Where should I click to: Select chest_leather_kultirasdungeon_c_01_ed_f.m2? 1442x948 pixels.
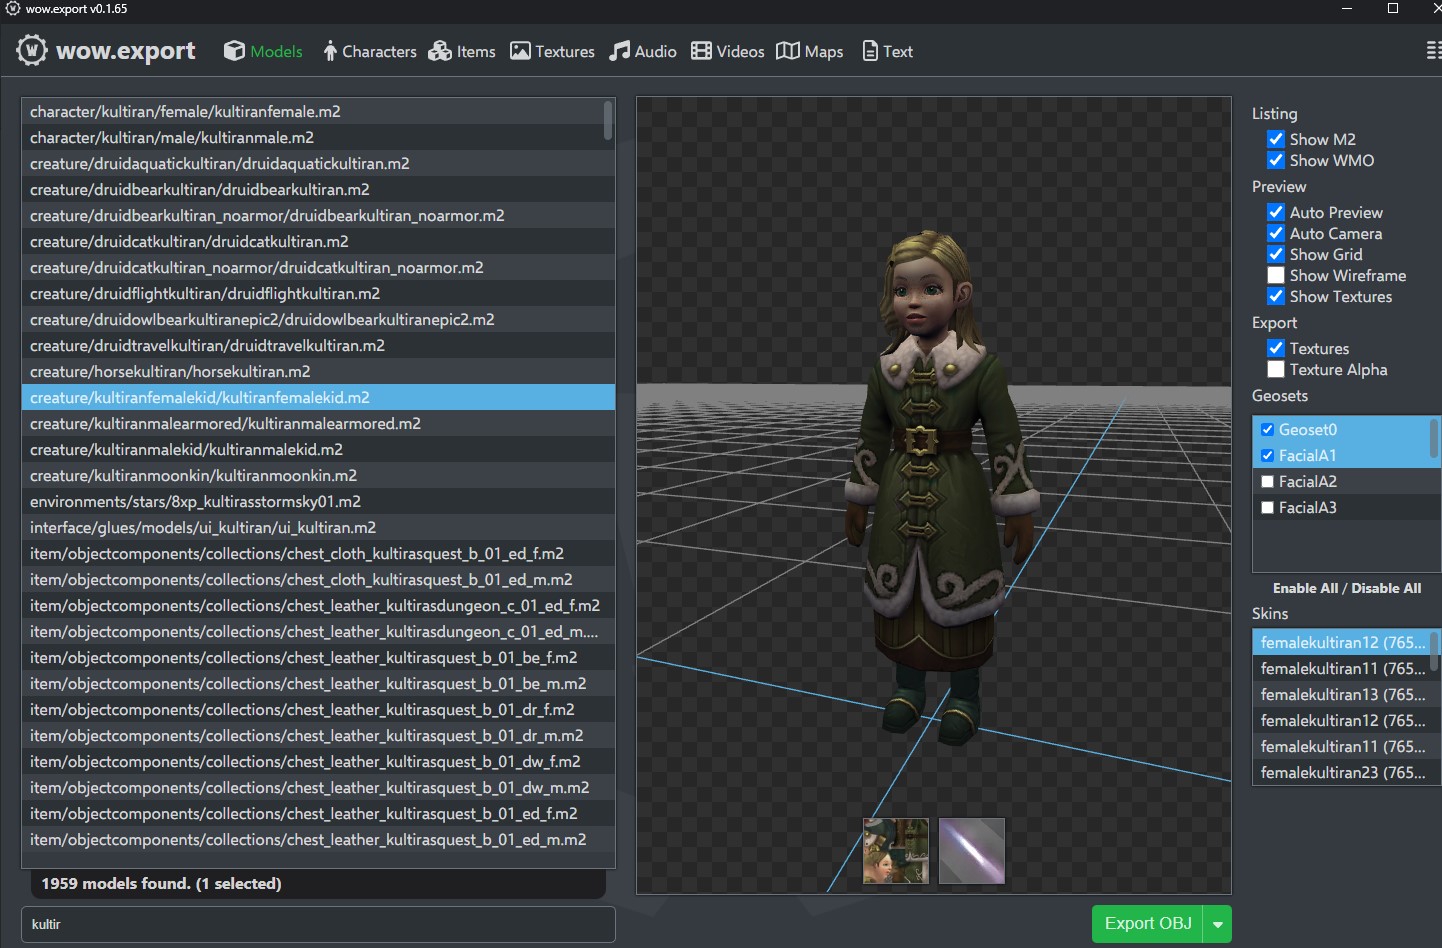(318, 605)
